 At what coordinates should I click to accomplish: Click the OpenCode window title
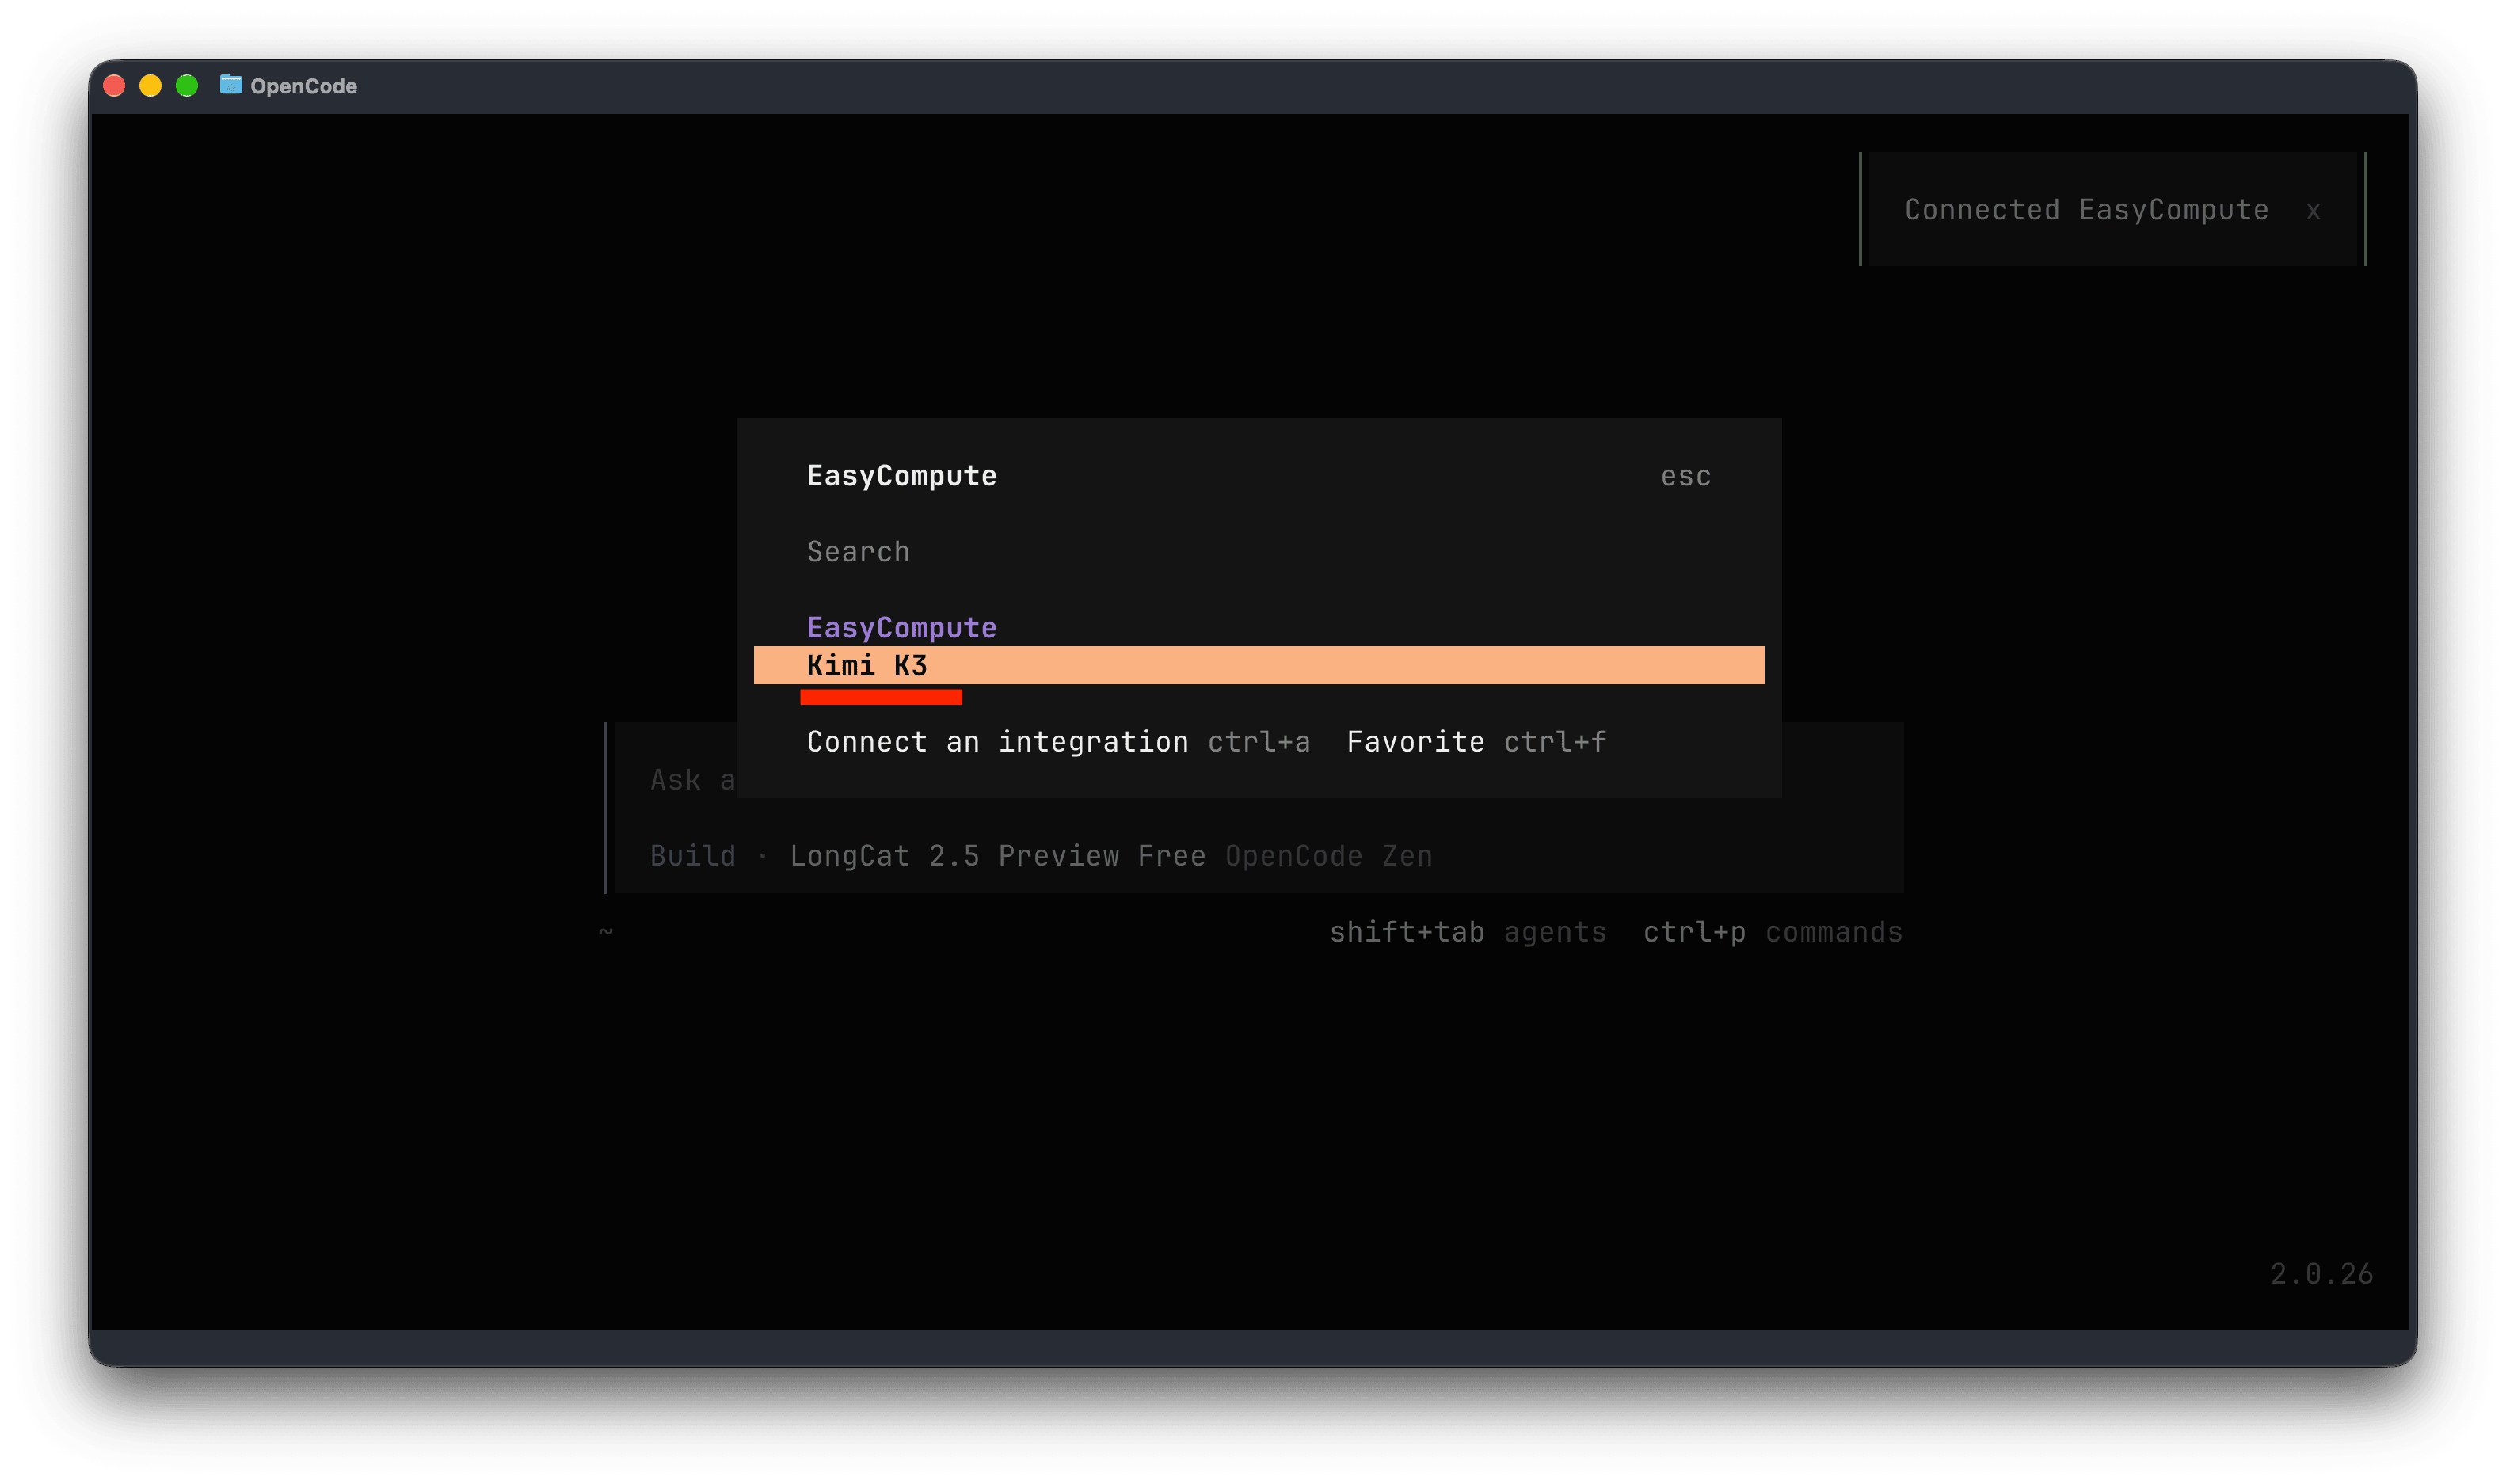303,86
